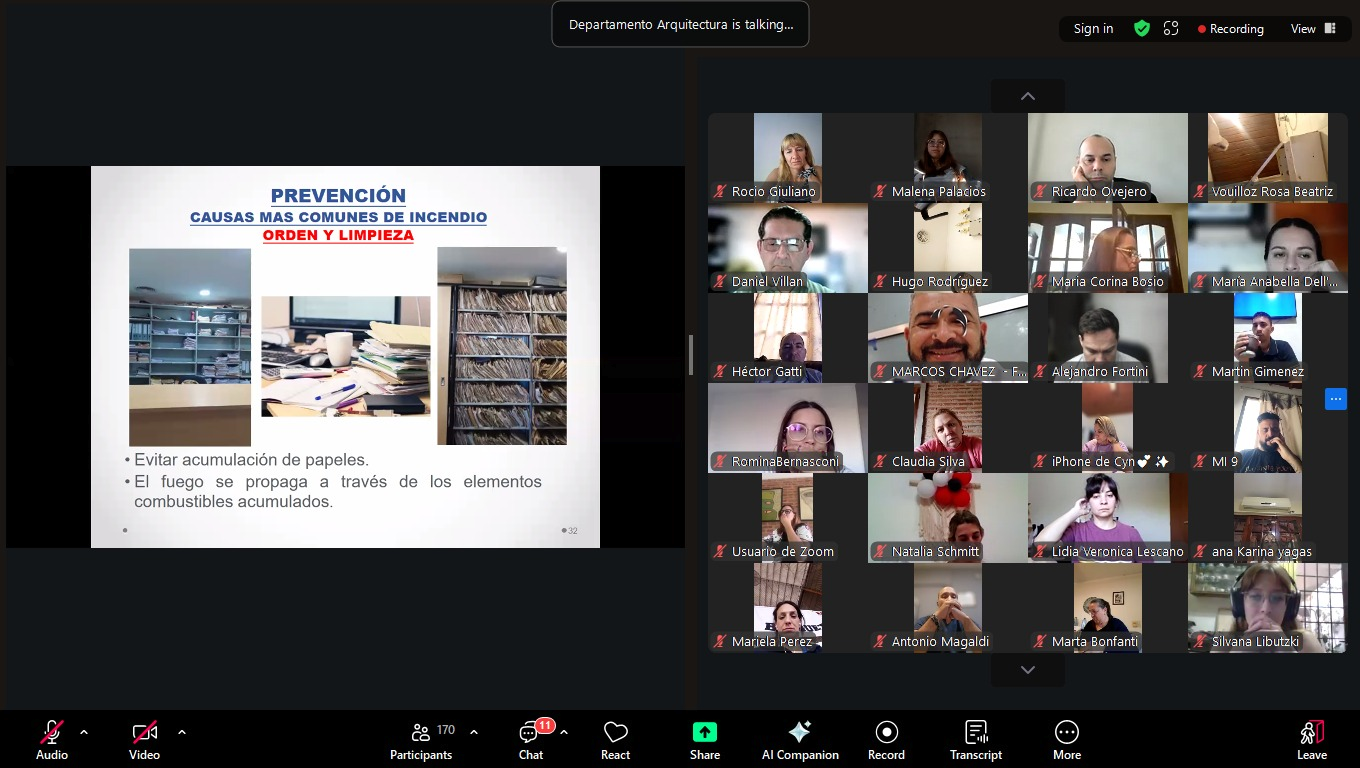The height and width of the screenshot is (768, 1360).
Task: Click the panel divider handle beside slide
Action: [691, 355]
